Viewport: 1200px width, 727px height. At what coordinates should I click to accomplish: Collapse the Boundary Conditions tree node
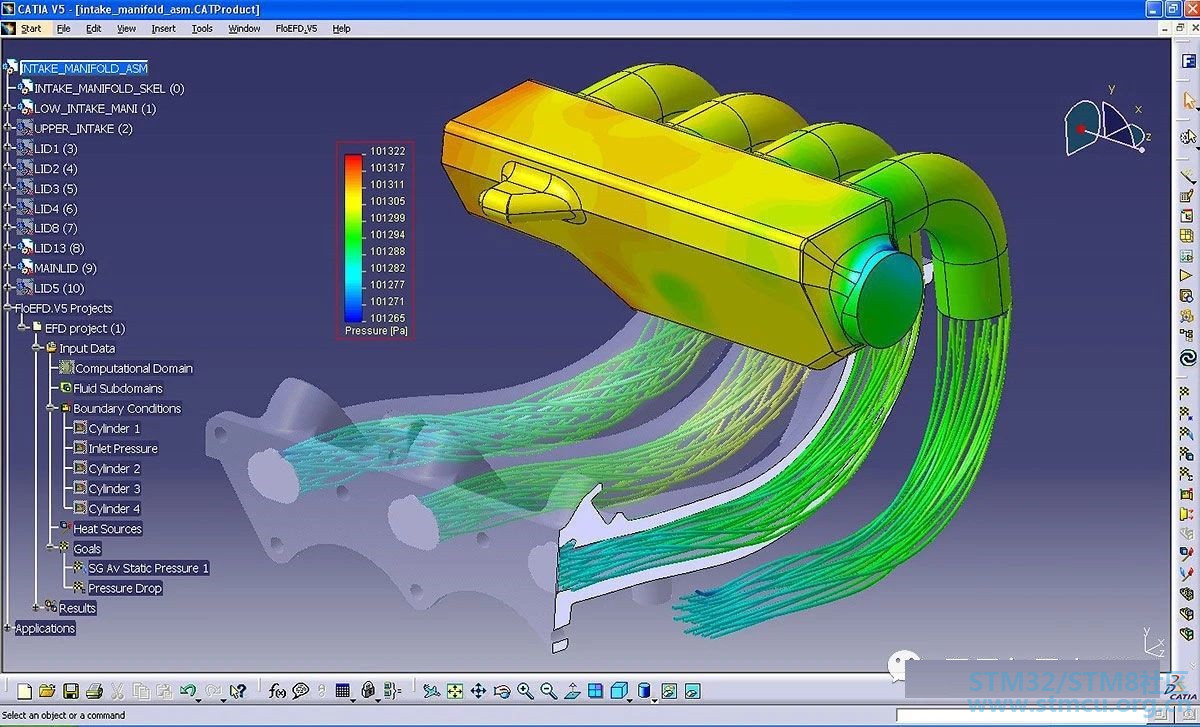coord(50,408)
